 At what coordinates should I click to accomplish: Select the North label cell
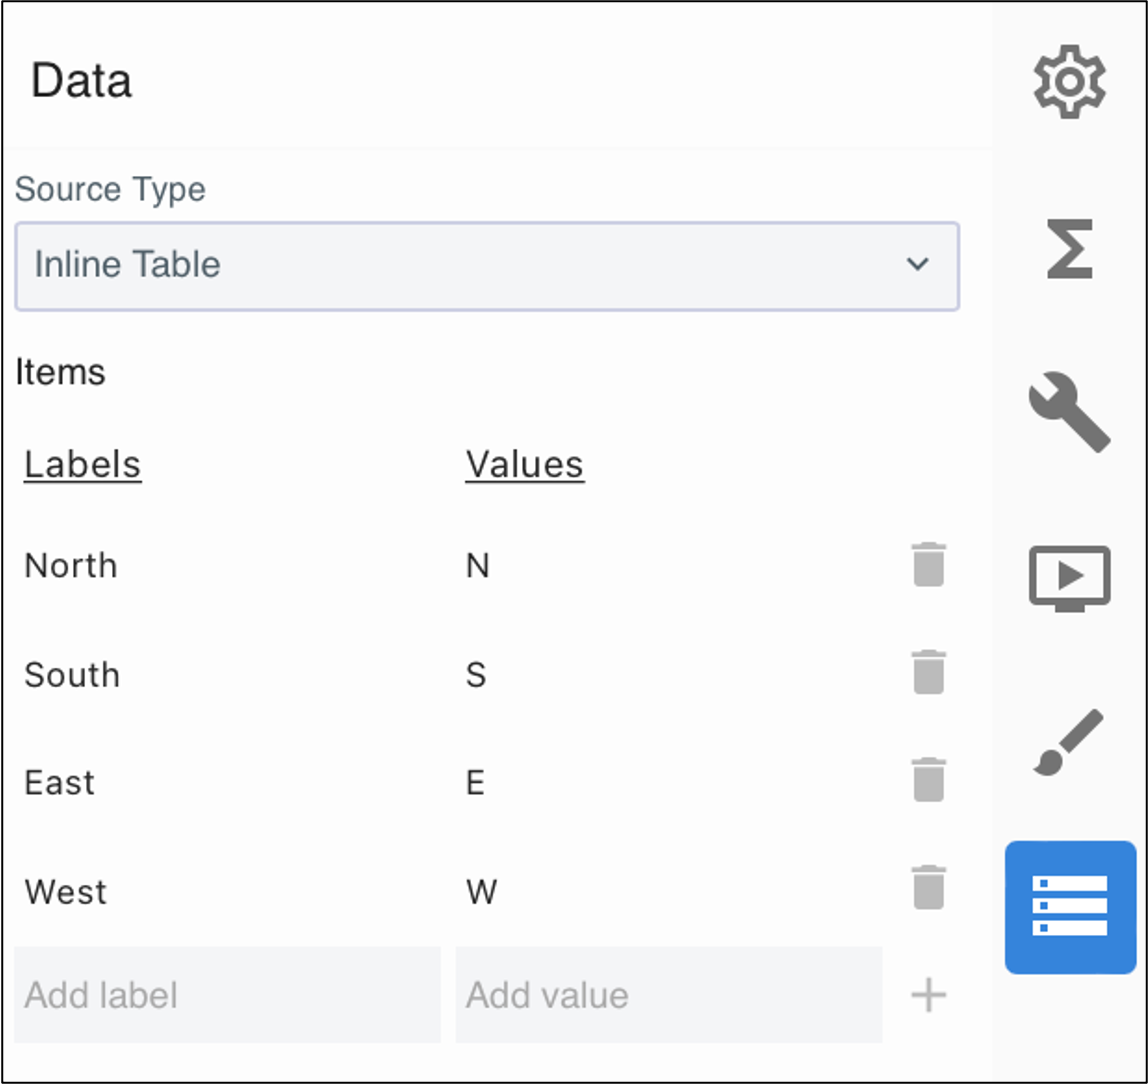[71, 566]
